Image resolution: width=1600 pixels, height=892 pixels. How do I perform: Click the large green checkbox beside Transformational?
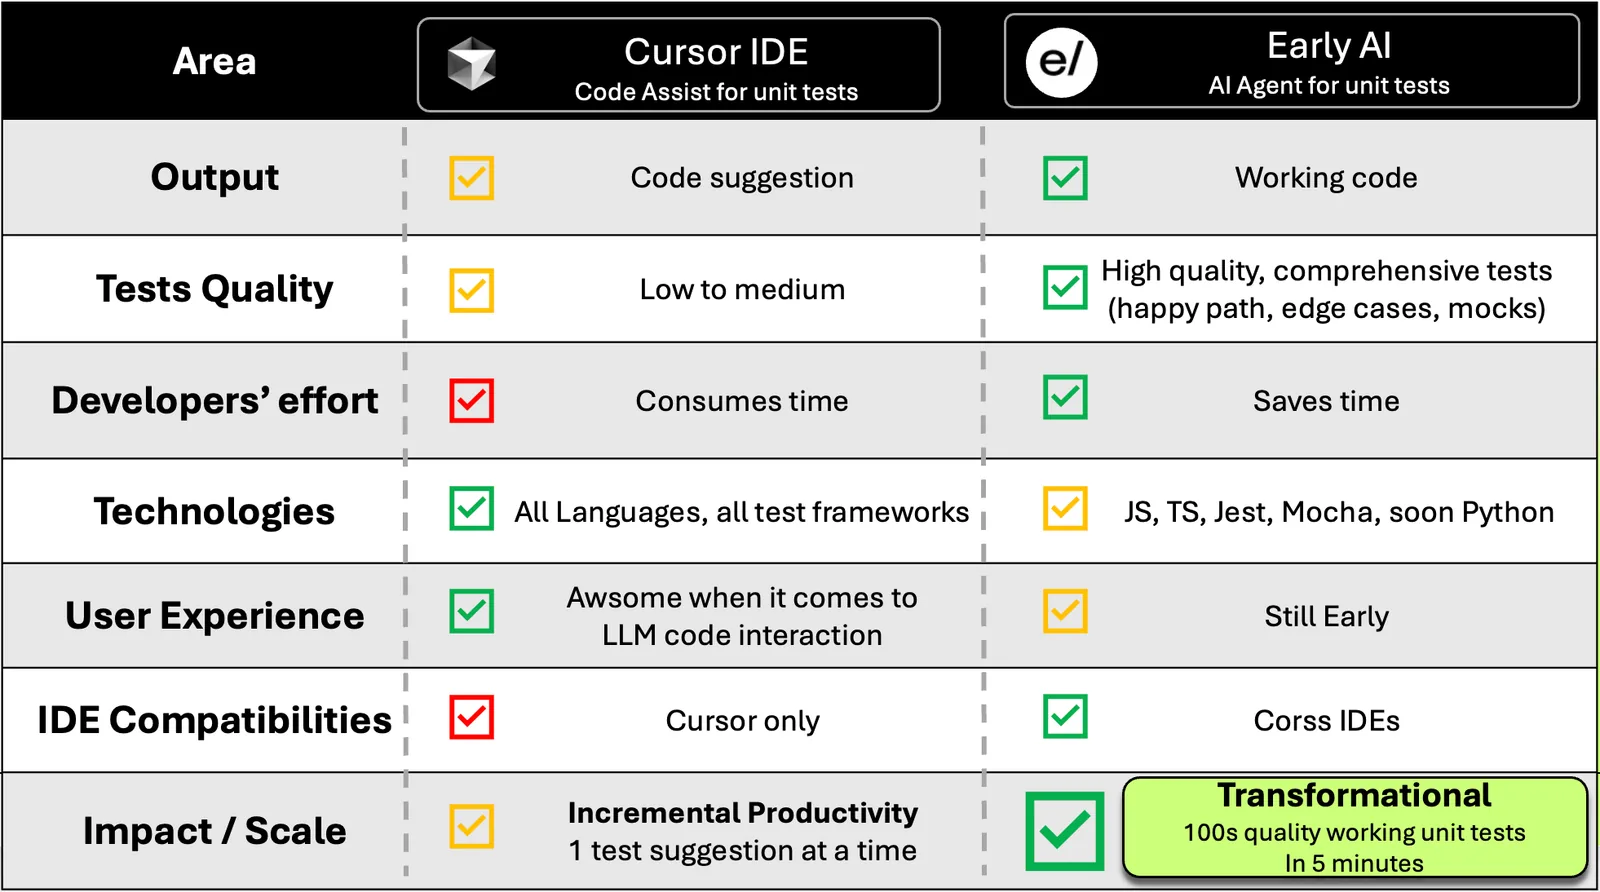tap(1065, 831)
